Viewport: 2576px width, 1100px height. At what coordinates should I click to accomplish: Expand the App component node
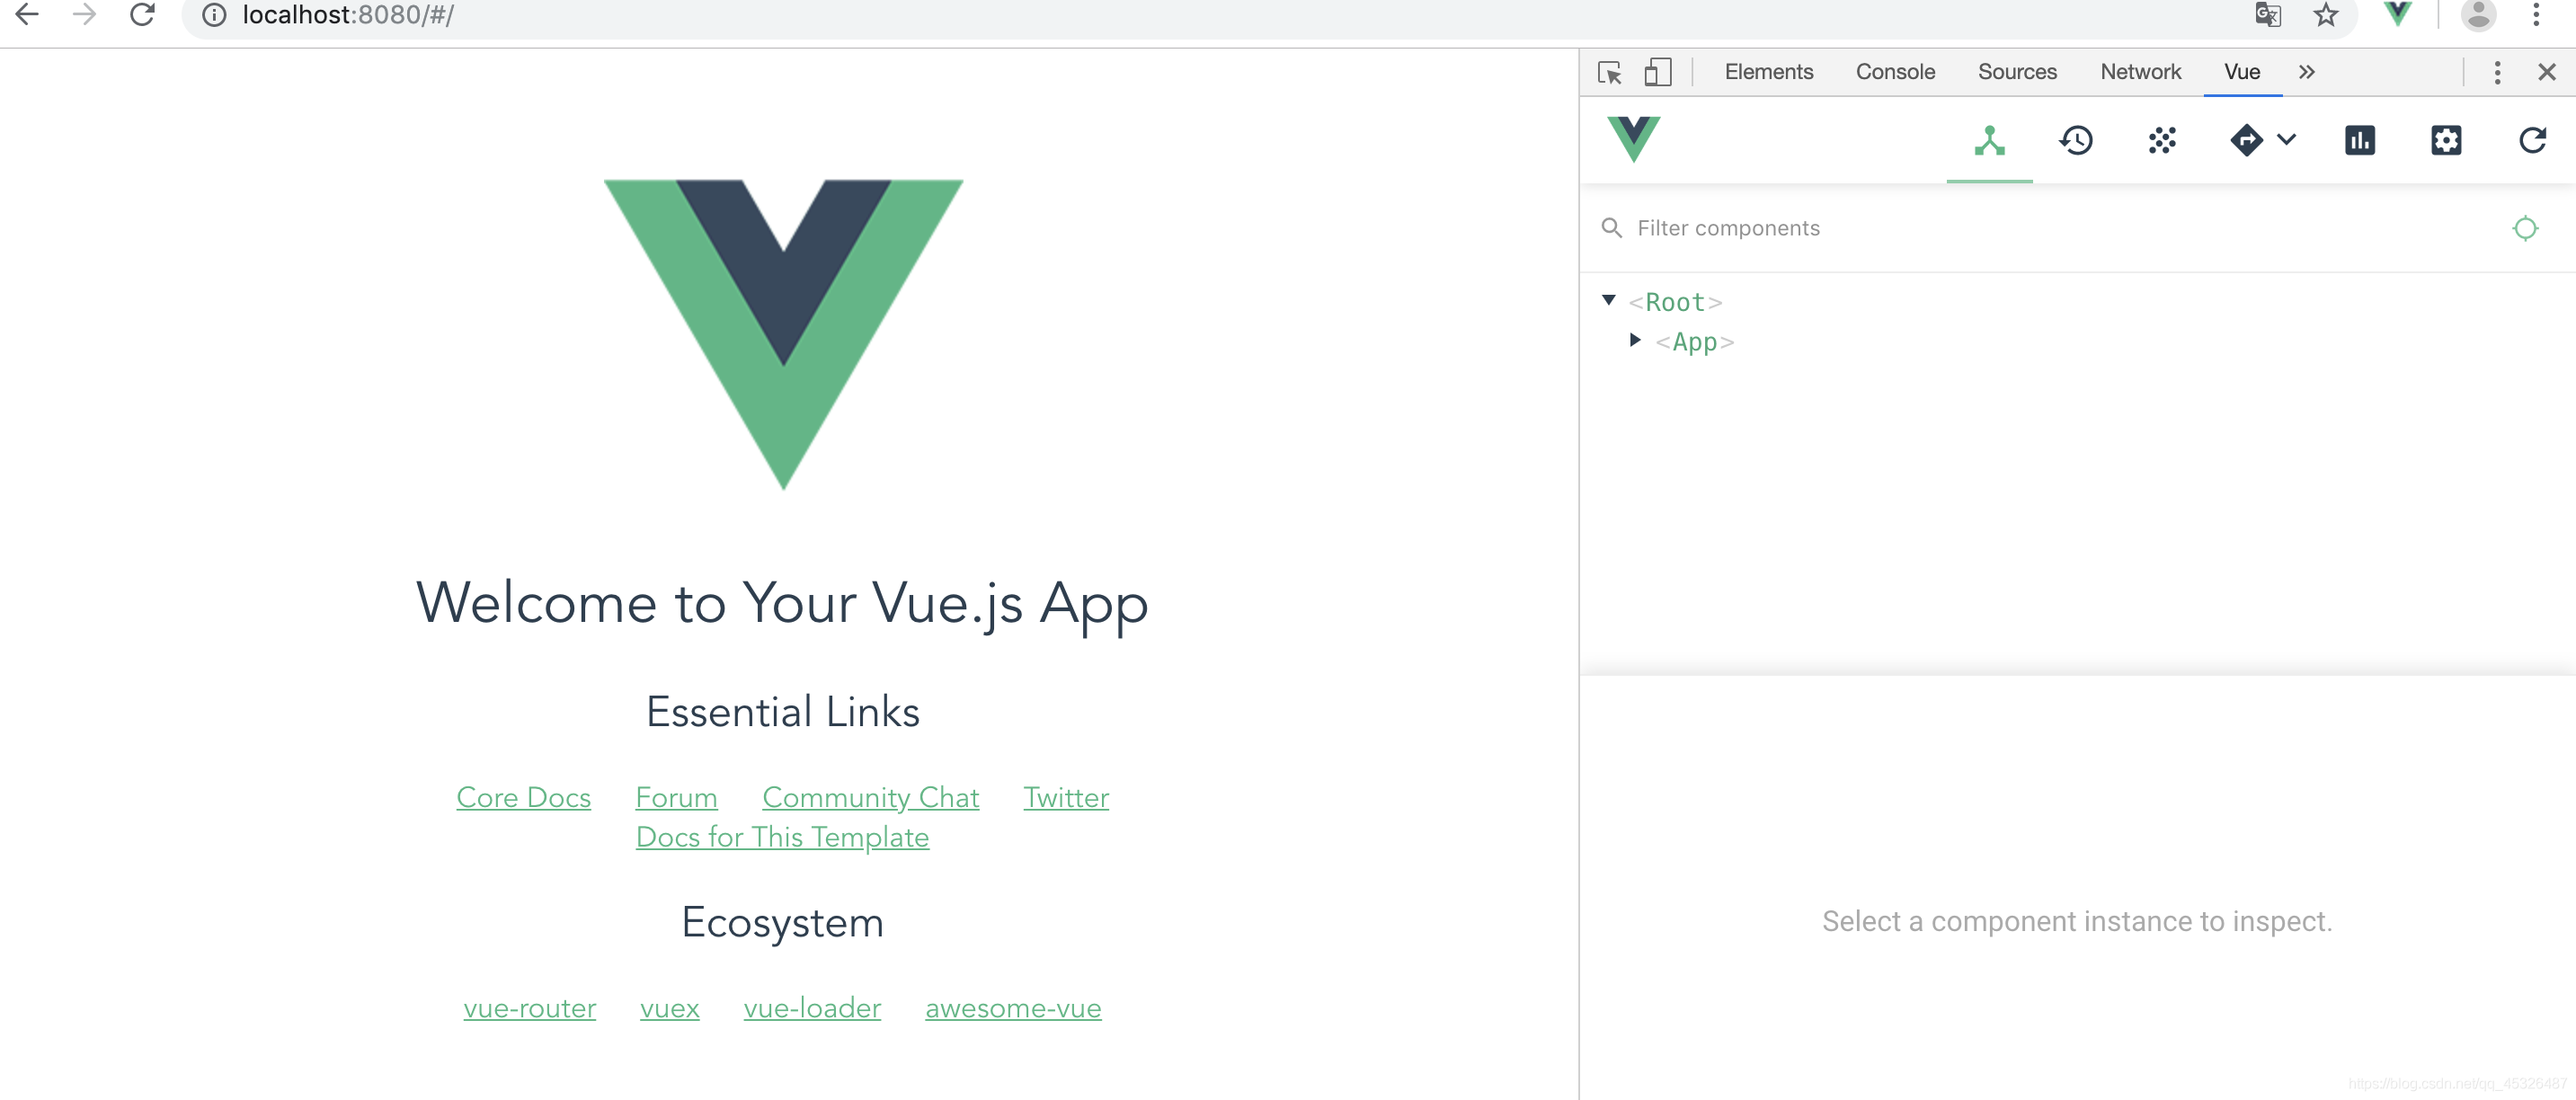(1635, 340)
